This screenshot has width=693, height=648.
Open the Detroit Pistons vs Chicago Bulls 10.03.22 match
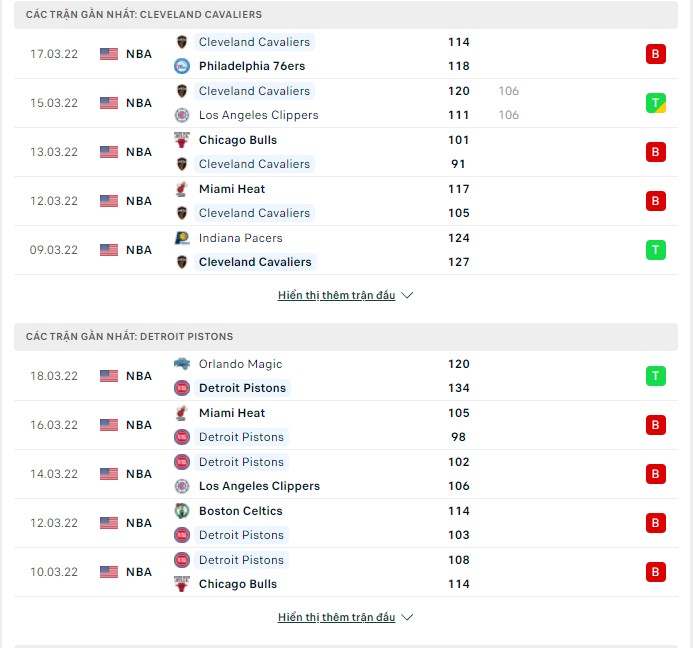click(346, 572)
